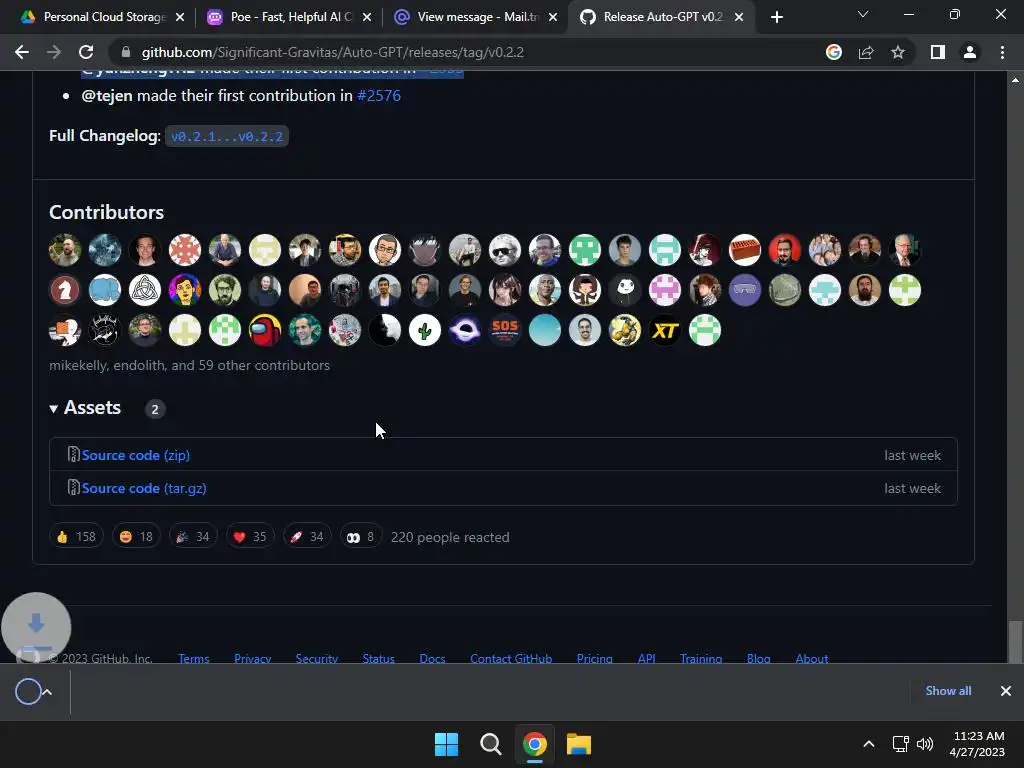Viewport: 1024px width, 768px height.
Task: Toggle eyes reaction showing 8
Action: (360, 537)
